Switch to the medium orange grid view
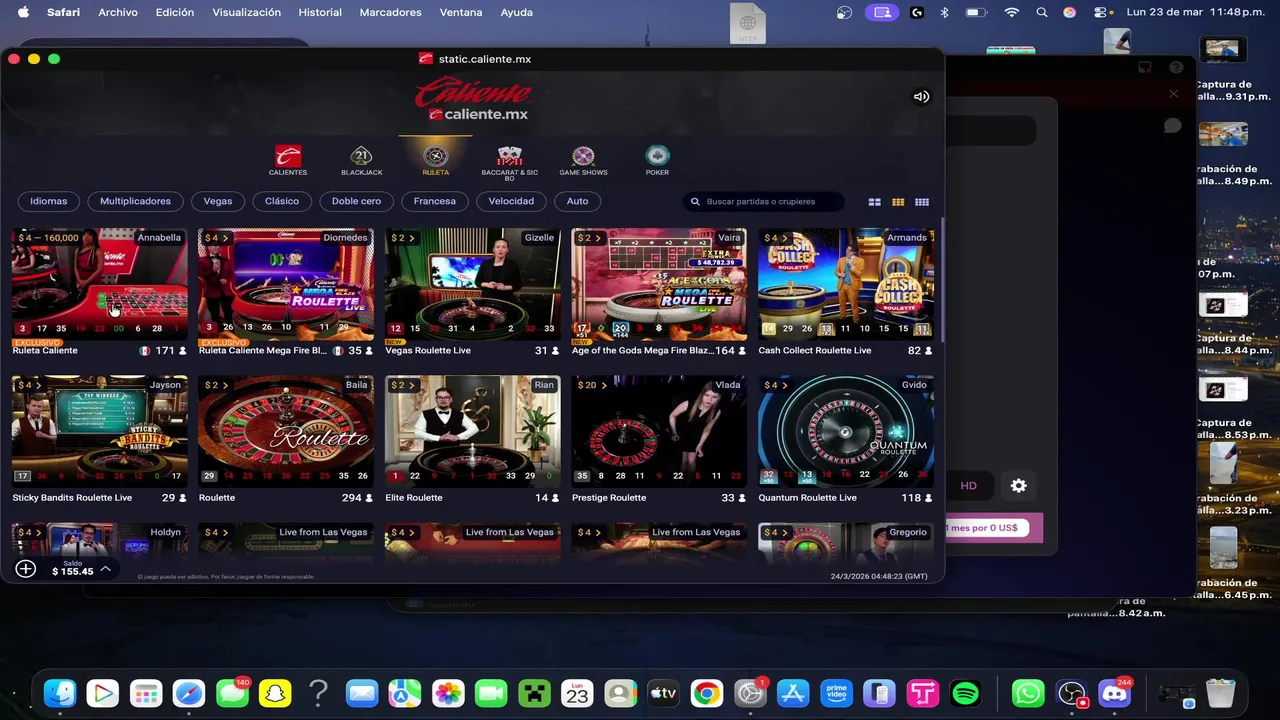This screenshot has height=720, width=1280. [x=898, y=202]
